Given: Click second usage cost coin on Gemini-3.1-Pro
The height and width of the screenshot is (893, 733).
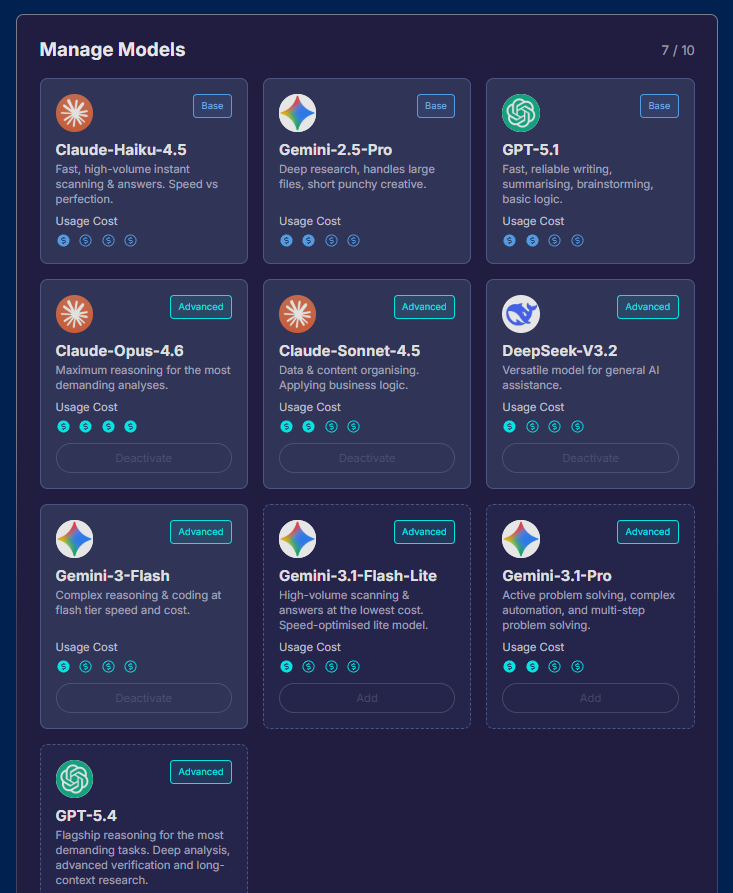Looking at the screenshot, I should pyautogui.click(x=533, y=666).
